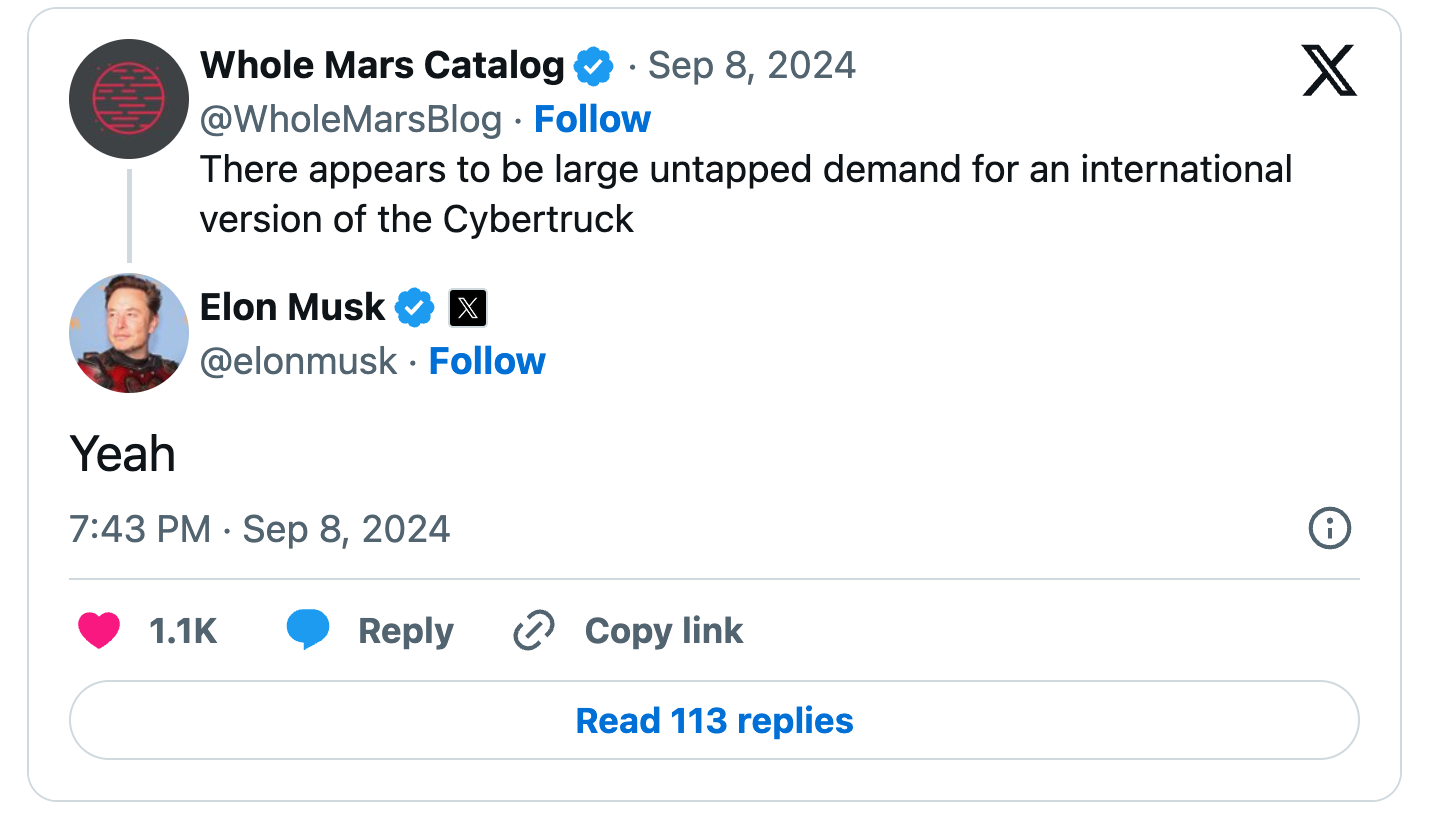Follow the @elonmusk account
This screenshot has width=1448, height=820.
487,361
